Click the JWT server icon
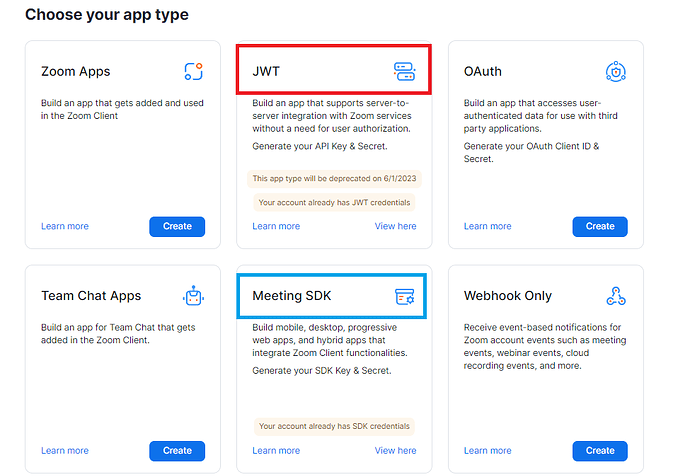690x476 pixels. point(404,71)
